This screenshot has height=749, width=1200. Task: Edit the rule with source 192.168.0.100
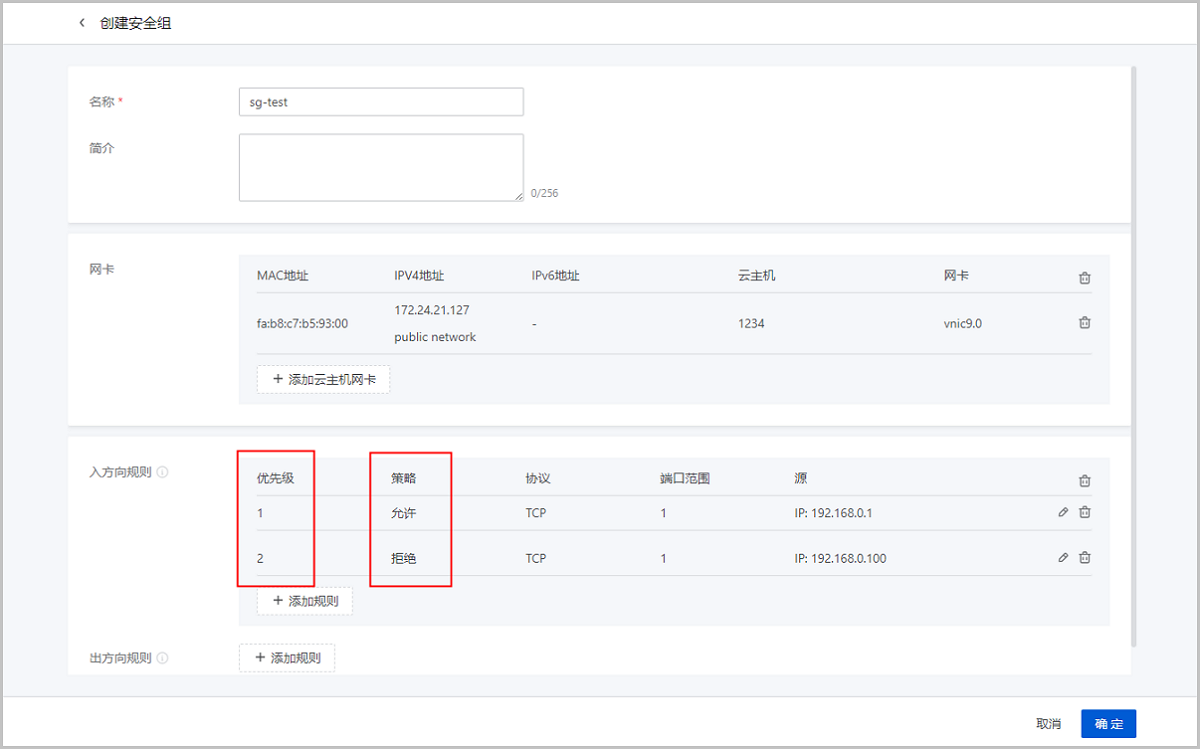click(1063, 558)
